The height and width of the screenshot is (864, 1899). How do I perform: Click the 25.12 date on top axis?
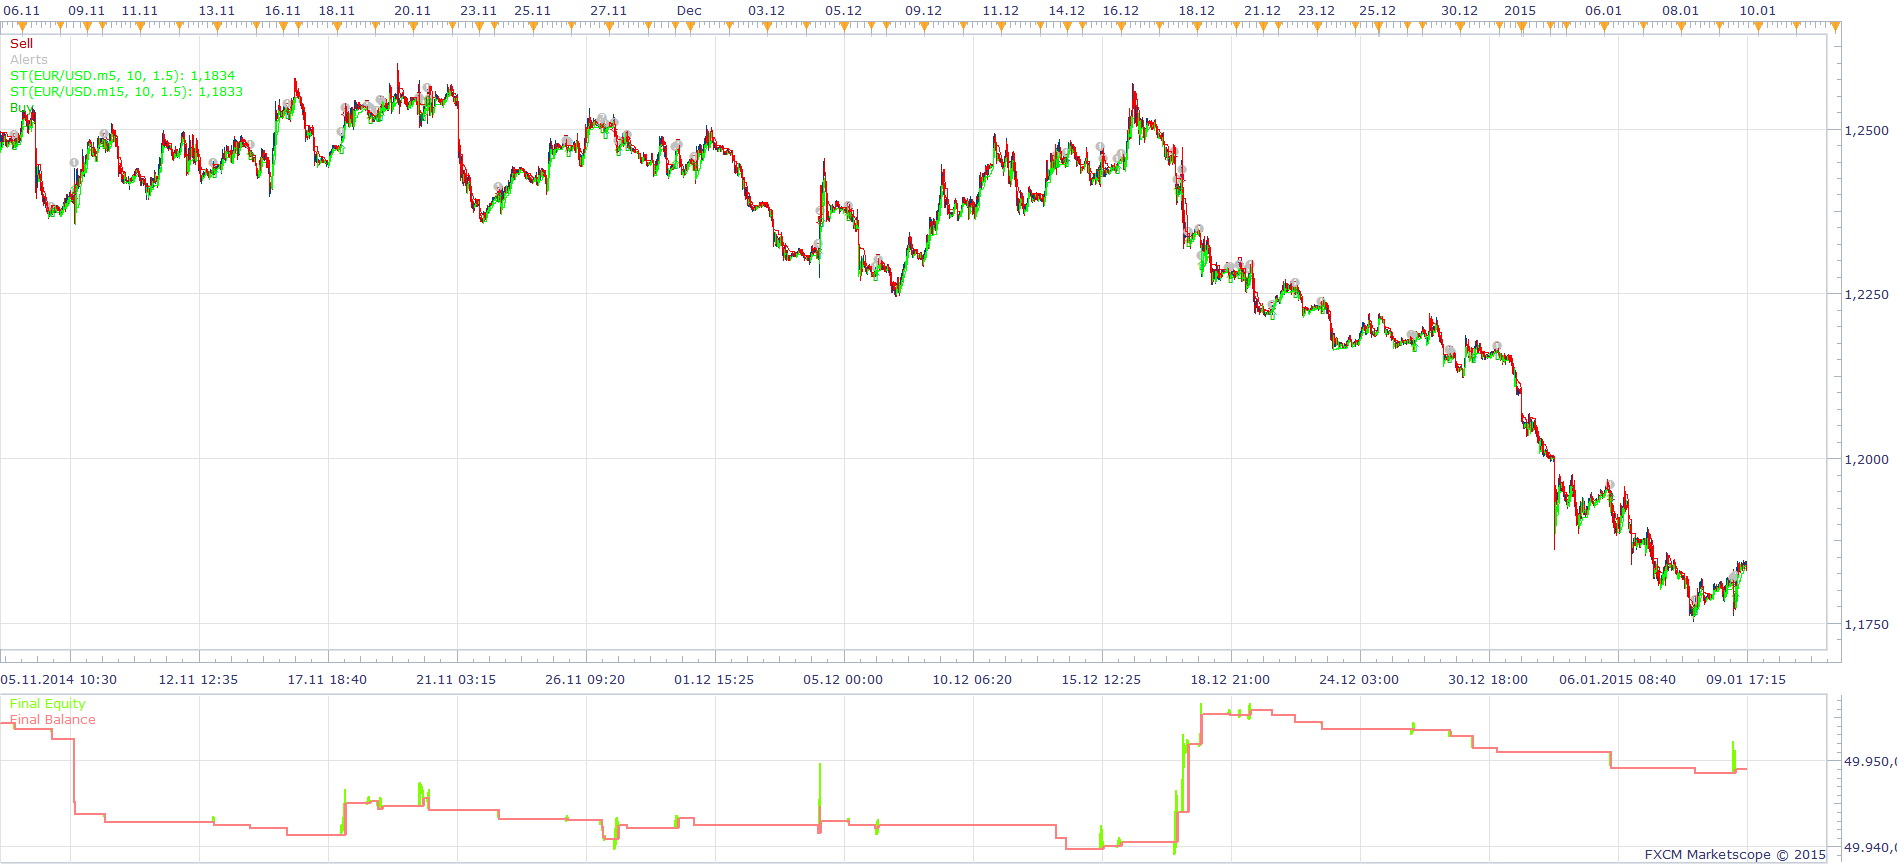click(x=1377, y=11)
